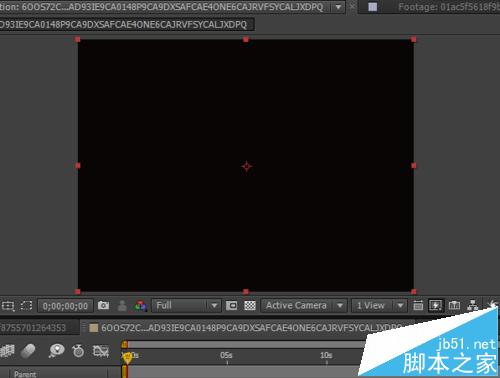
Task: Click the current time indicator playhead
Action: (x=127, y=358)
